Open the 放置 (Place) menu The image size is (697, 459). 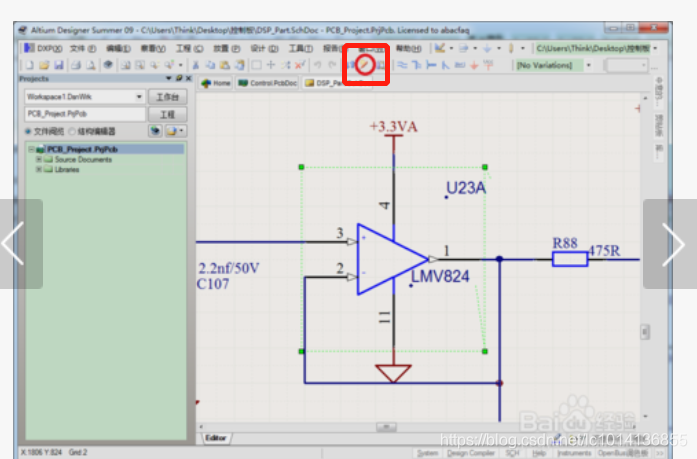(x=226, y=48)
